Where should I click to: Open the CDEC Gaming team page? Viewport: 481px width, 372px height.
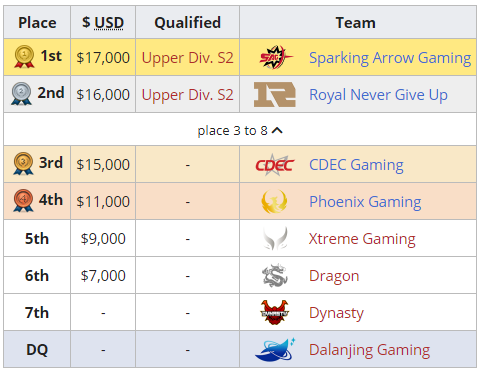tap(356, 165)
